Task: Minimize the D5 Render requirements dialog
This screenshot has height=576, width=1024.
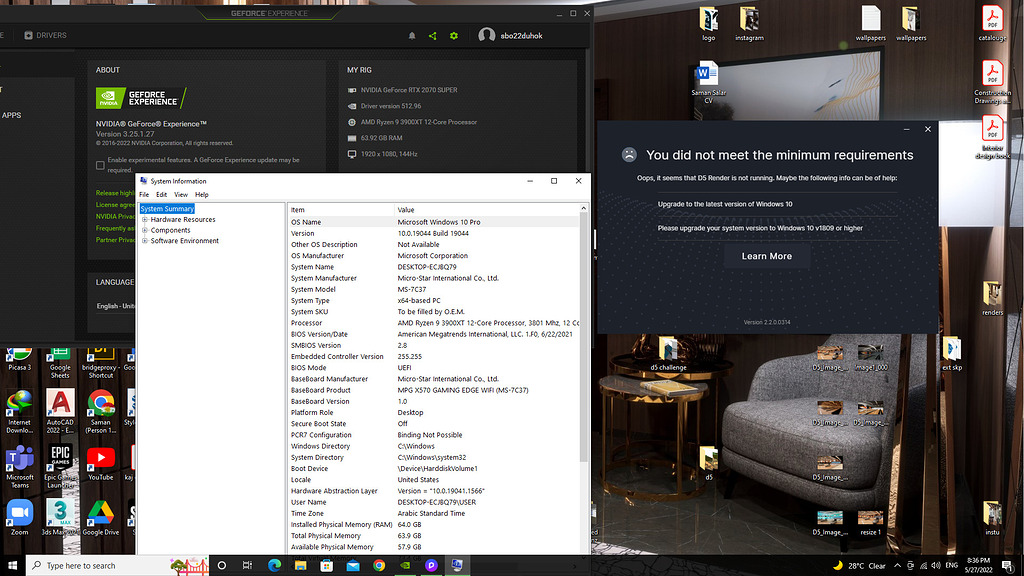Action: coord(906,129)
